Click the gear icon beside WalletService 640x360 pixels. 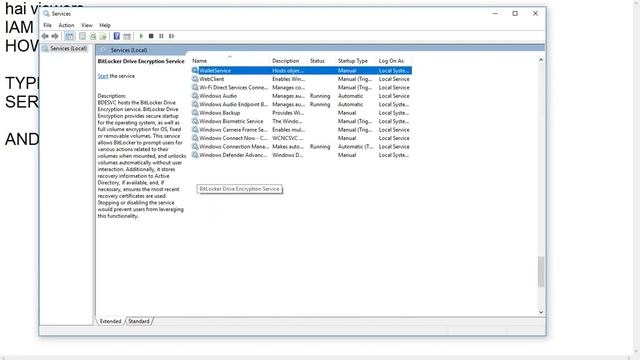coord(195,70)
